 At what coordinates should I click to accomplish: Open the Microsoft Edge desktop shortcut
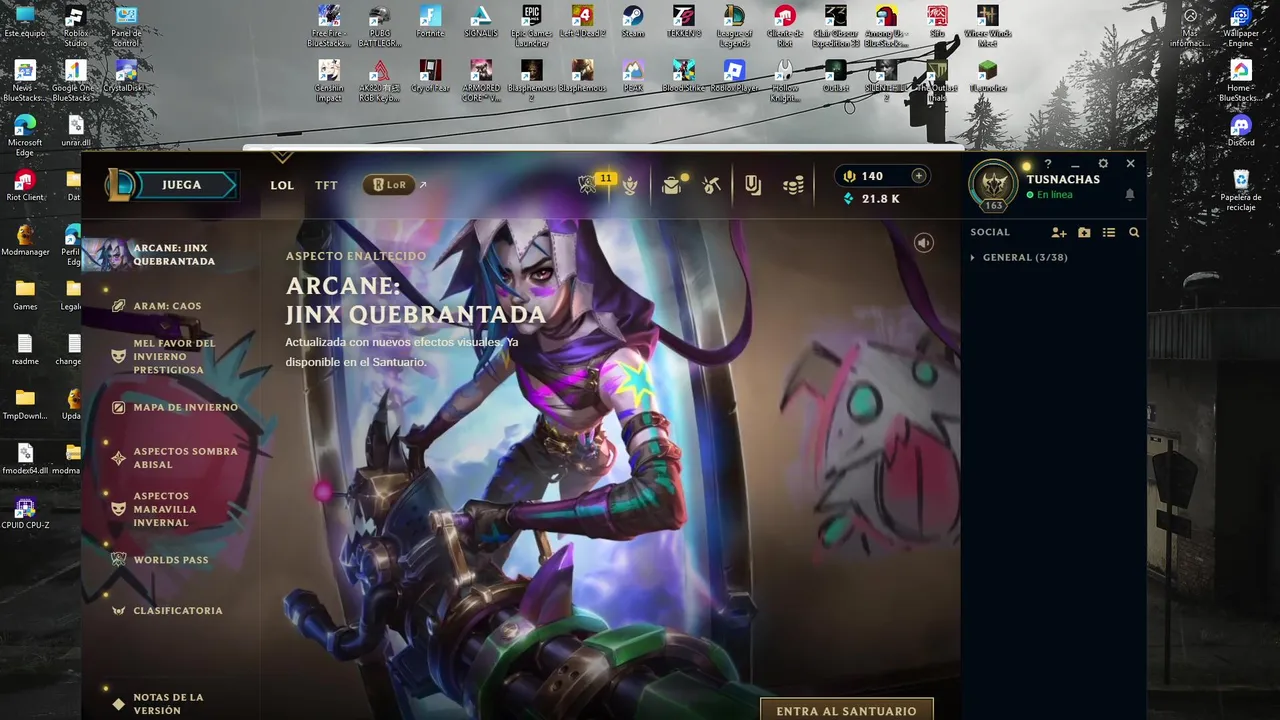click(25, 135)
